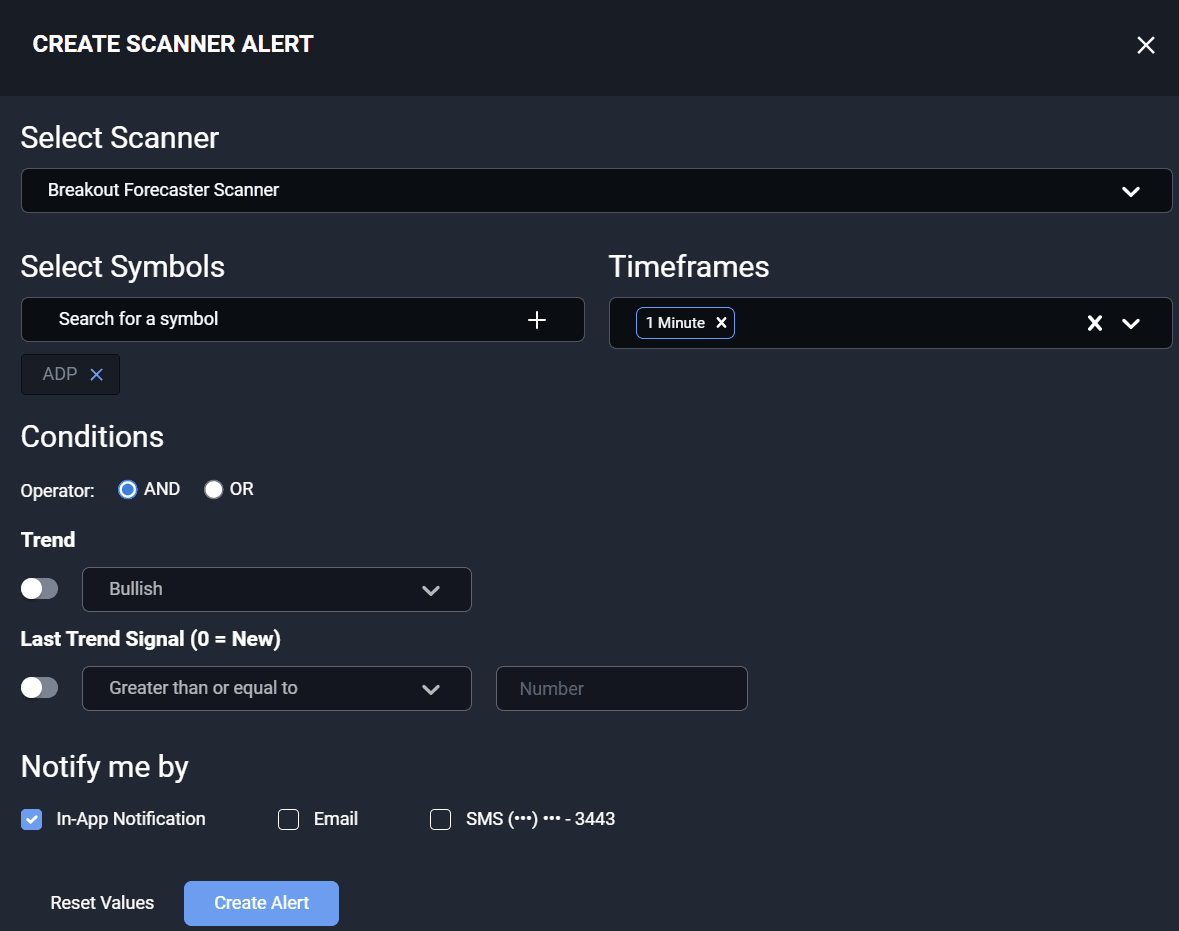
Task: Remove the ADP symbol tag
Action: click(97, 375)
